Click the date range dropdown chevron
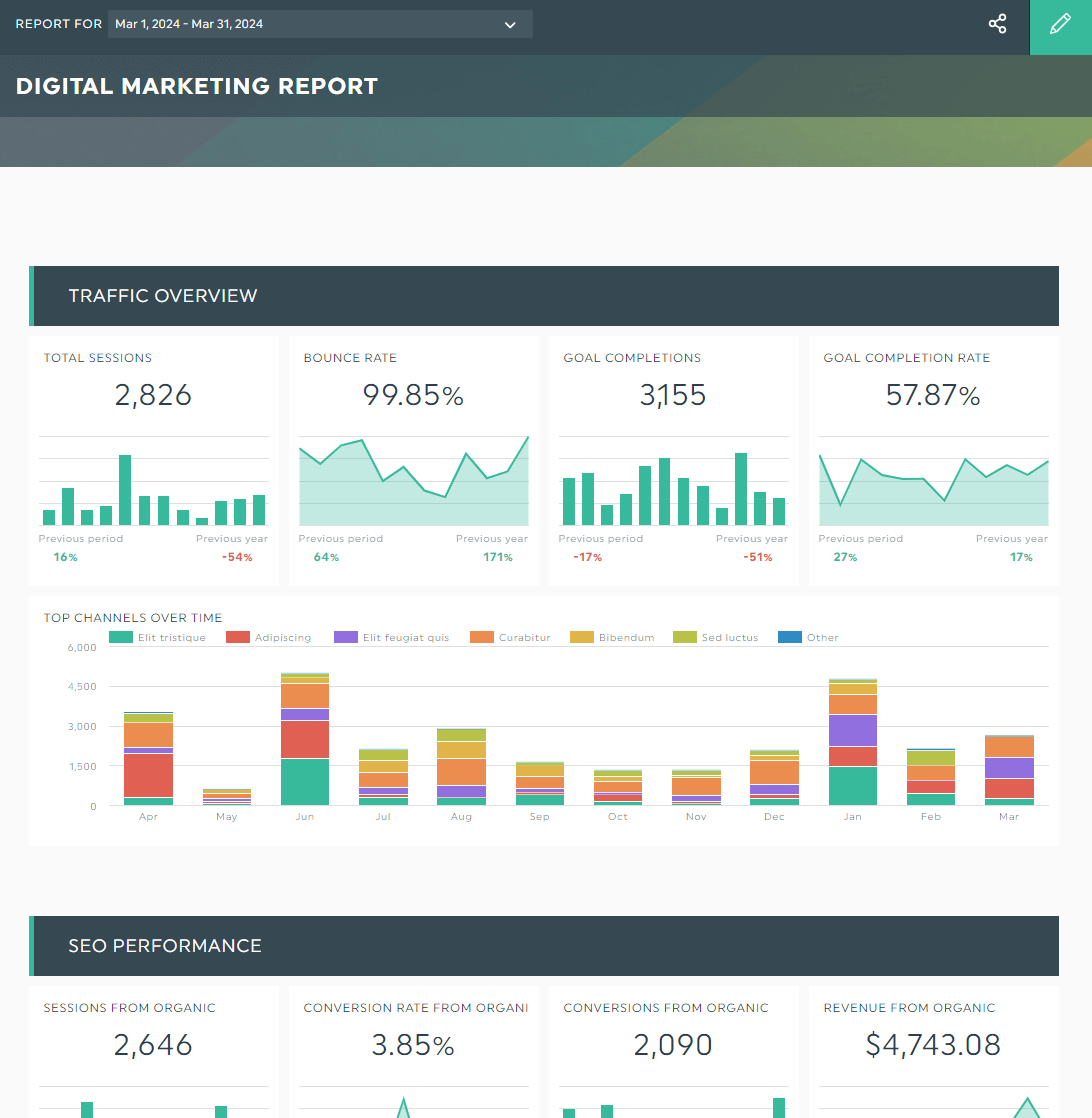Viewport: 1092px width, 1118px height. pyautogui.click(x=510, y=25)
